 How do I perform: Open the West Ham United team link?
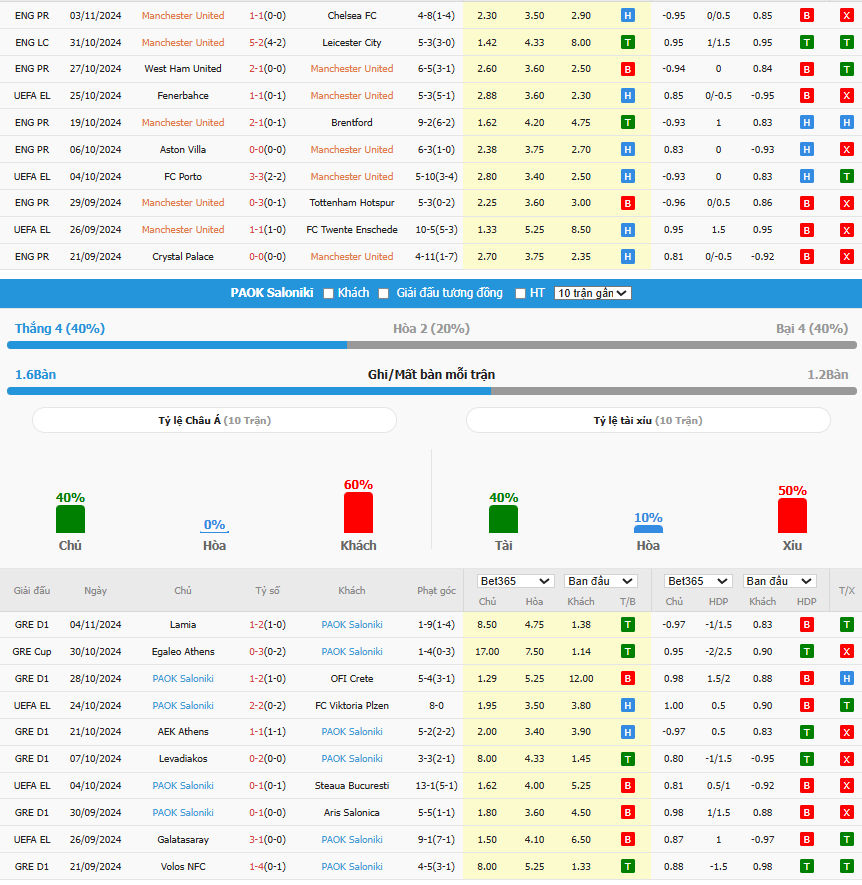[x=183, y=69]
